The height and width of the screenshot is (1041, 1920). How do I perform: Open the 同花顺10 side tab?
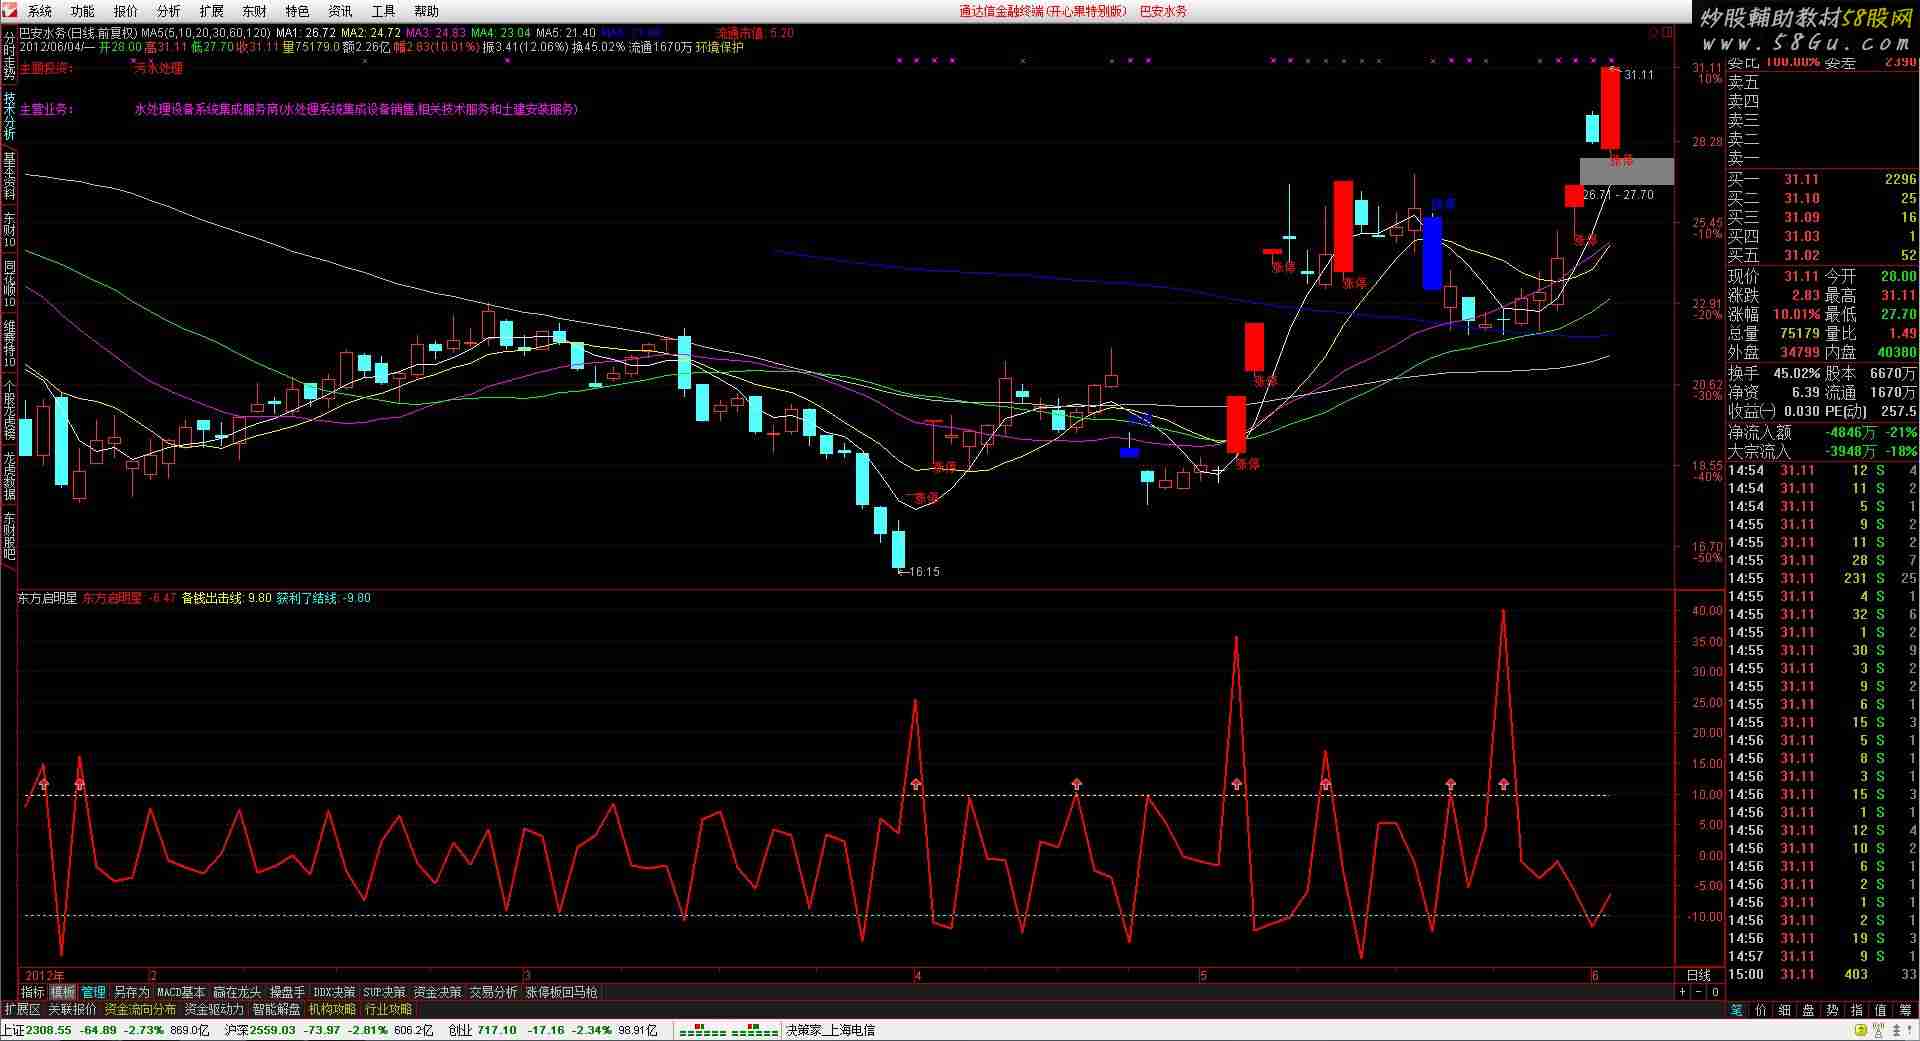[9, 283]
